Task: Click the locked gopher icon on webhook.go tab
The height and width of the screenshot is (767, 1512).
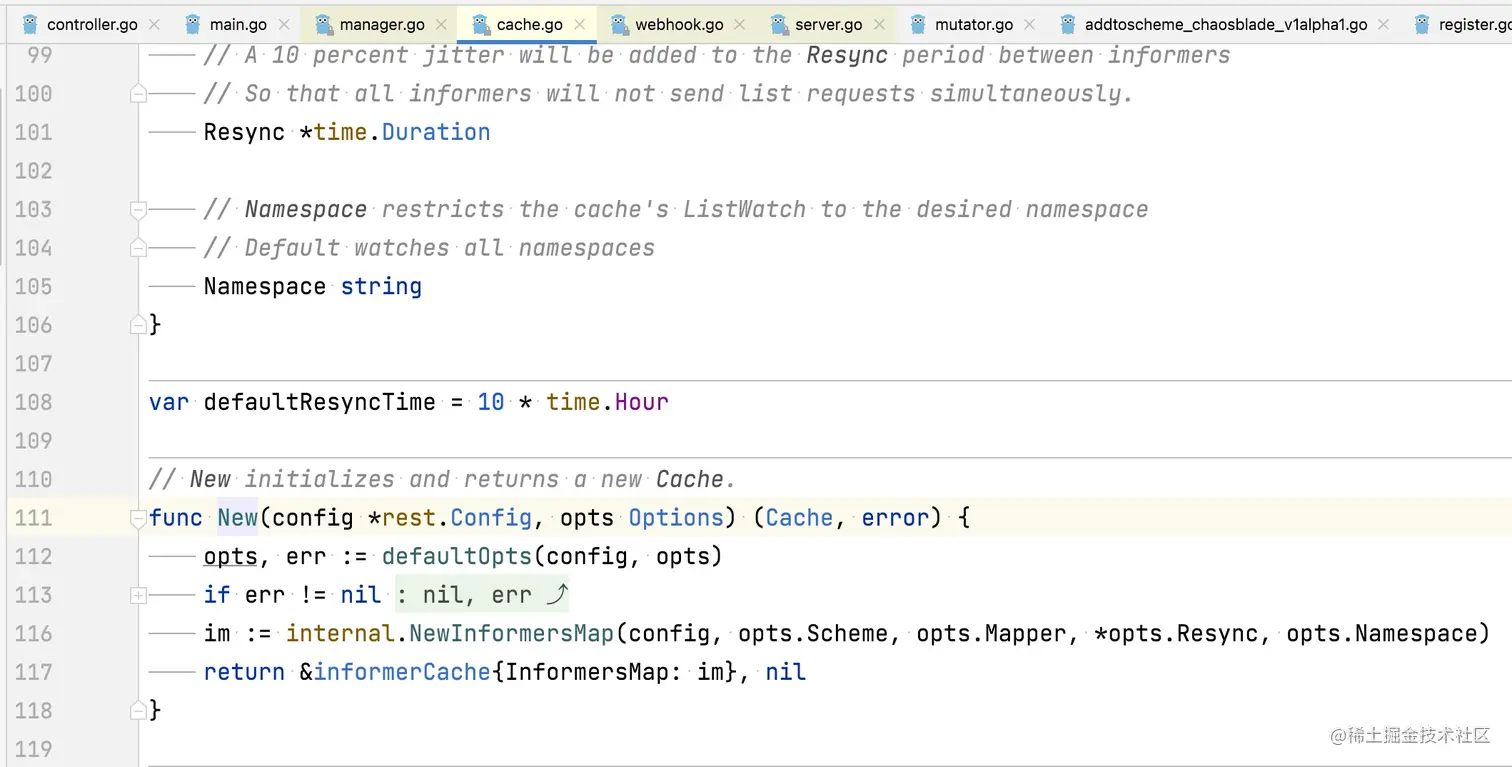Action: [619, 24]
